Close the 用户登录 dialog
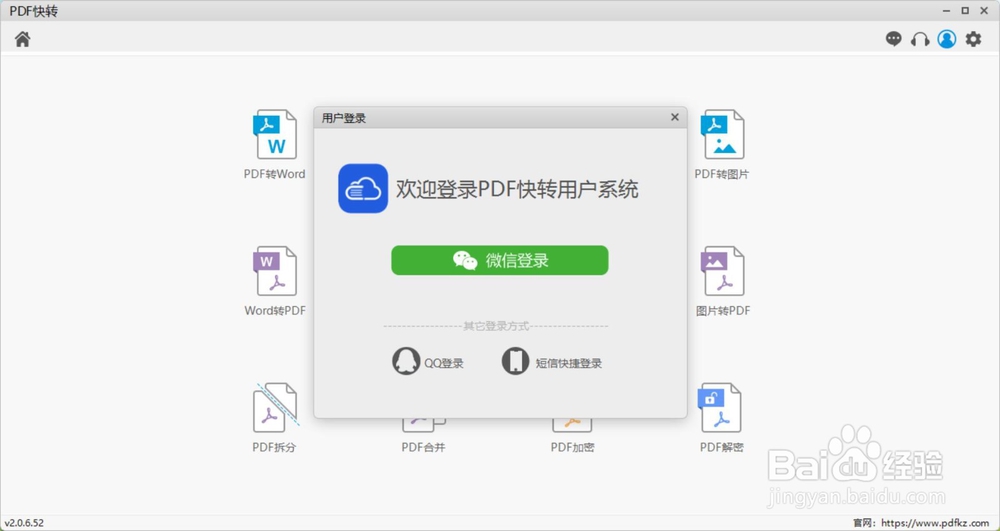1000x531 pixels. (x=675, y=117)
